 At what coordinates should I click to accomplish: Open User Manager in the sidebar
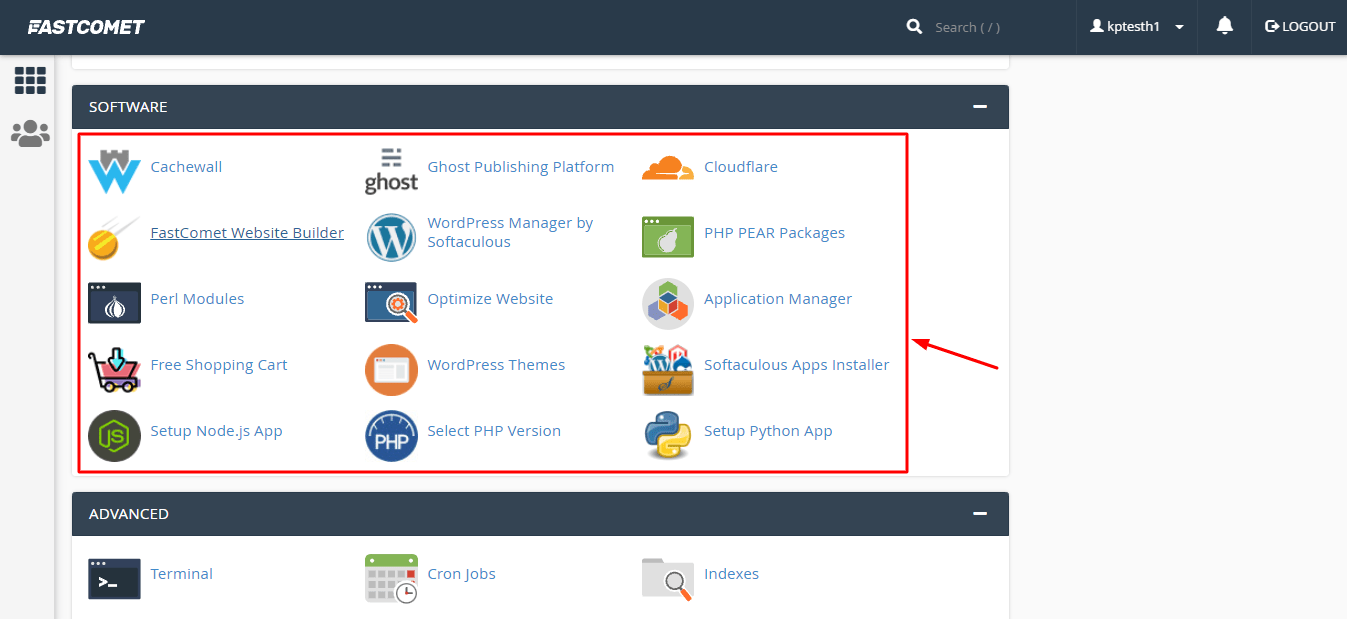(30, 134)
